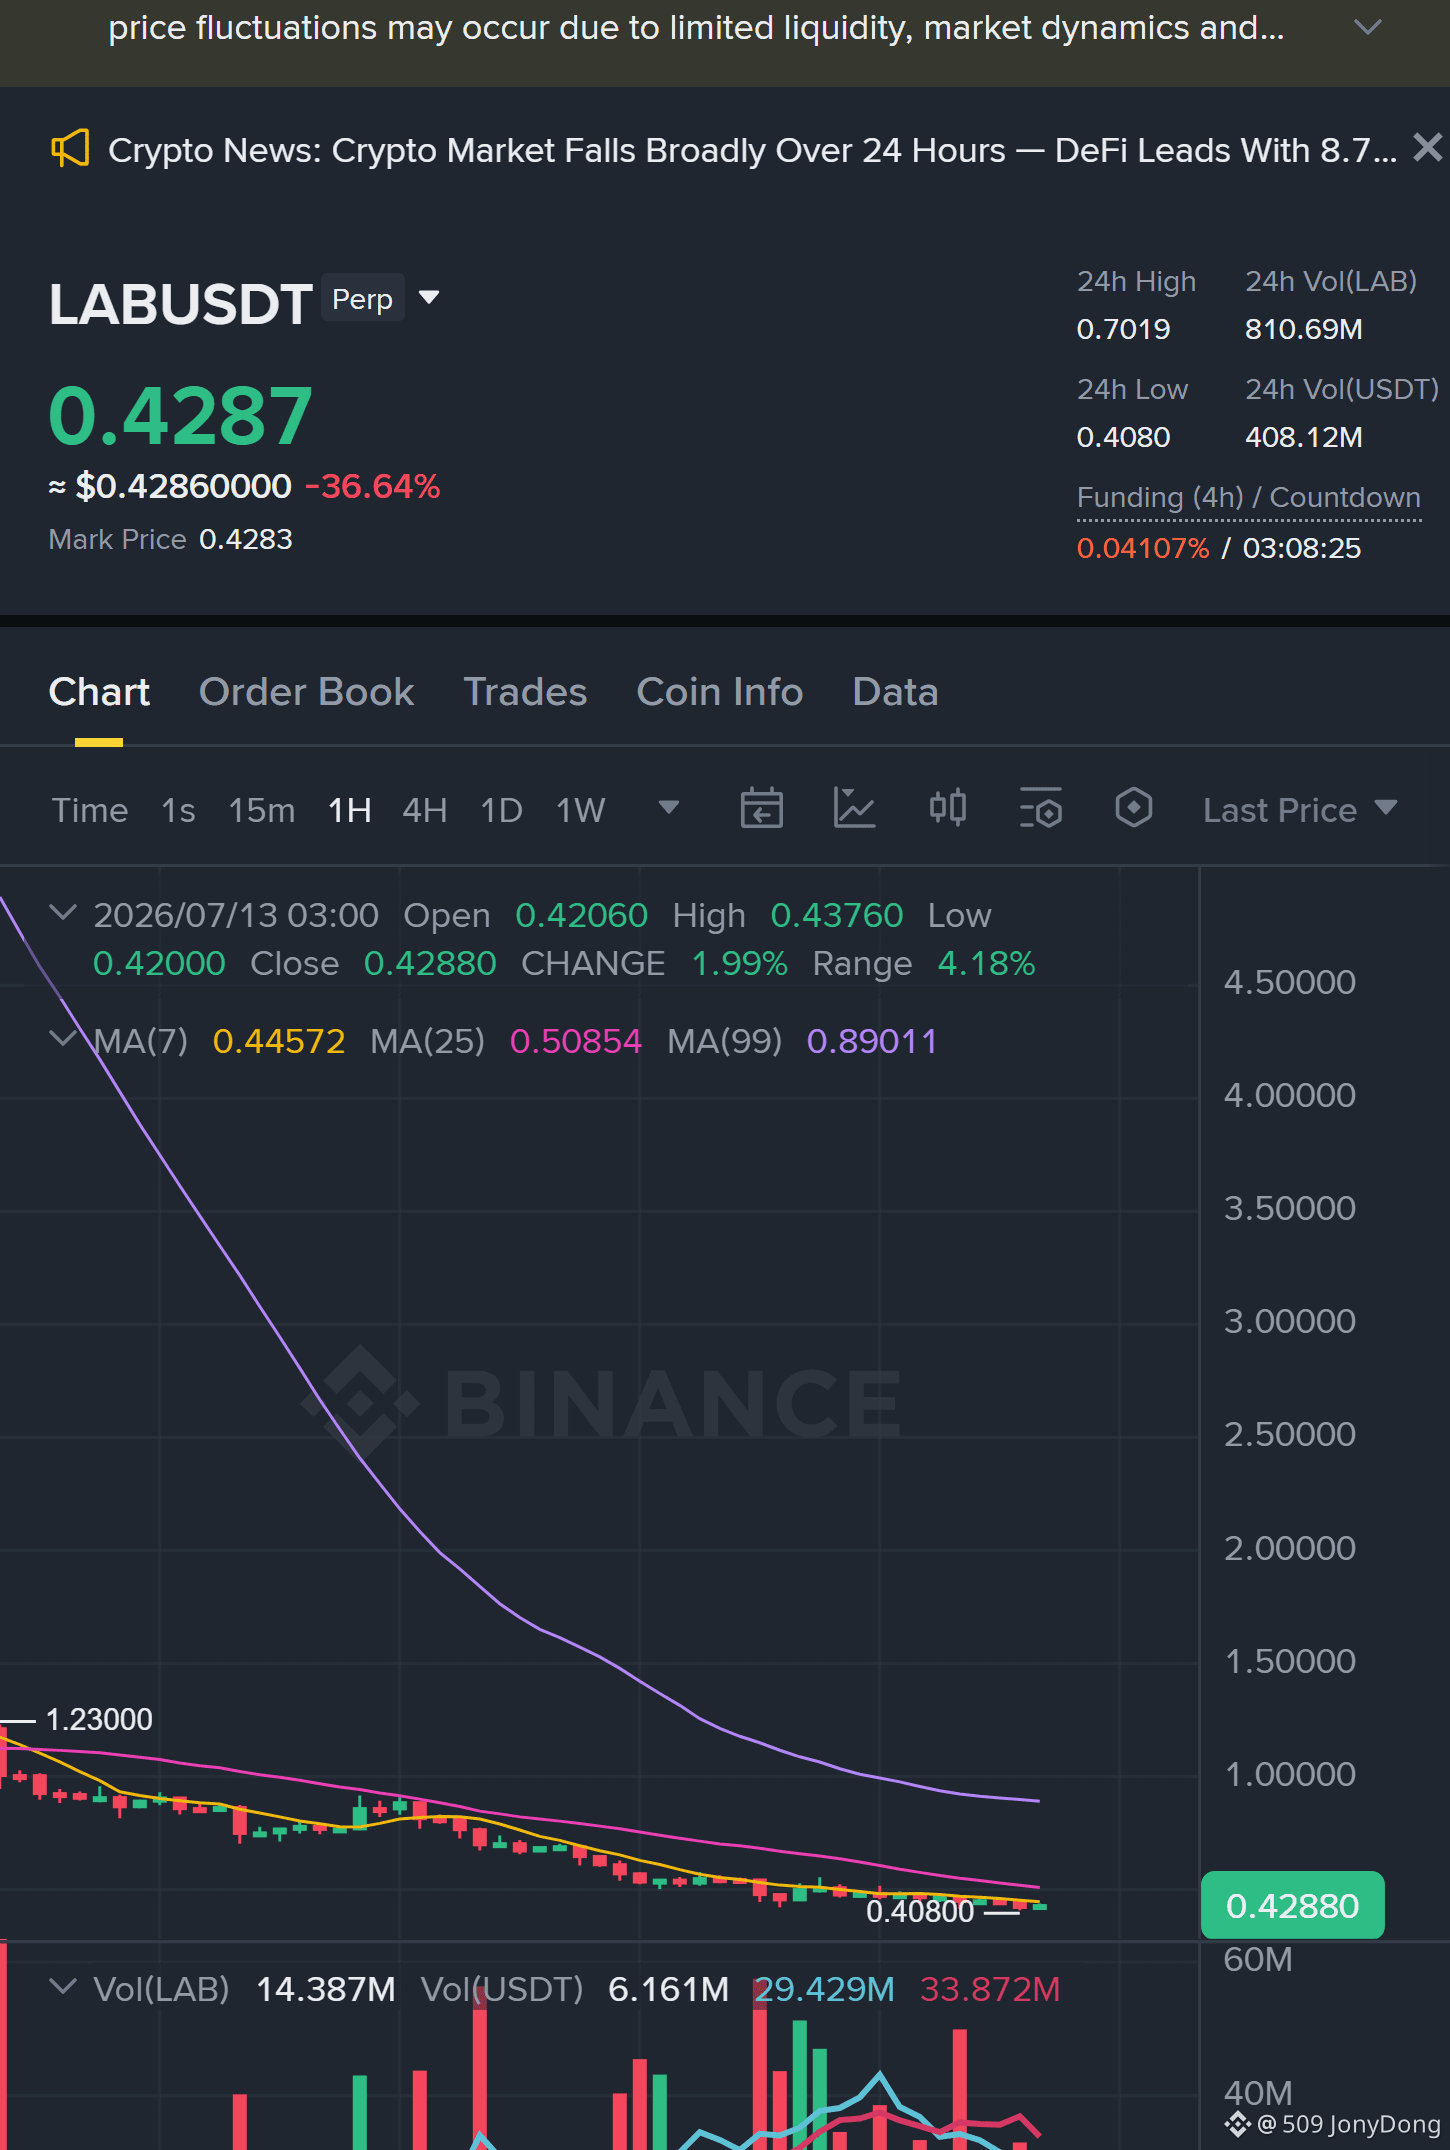Image resolution: width=1450 pixels, height=2150 pixels.
Task: Select the Time line chart view
Action: 90,810
